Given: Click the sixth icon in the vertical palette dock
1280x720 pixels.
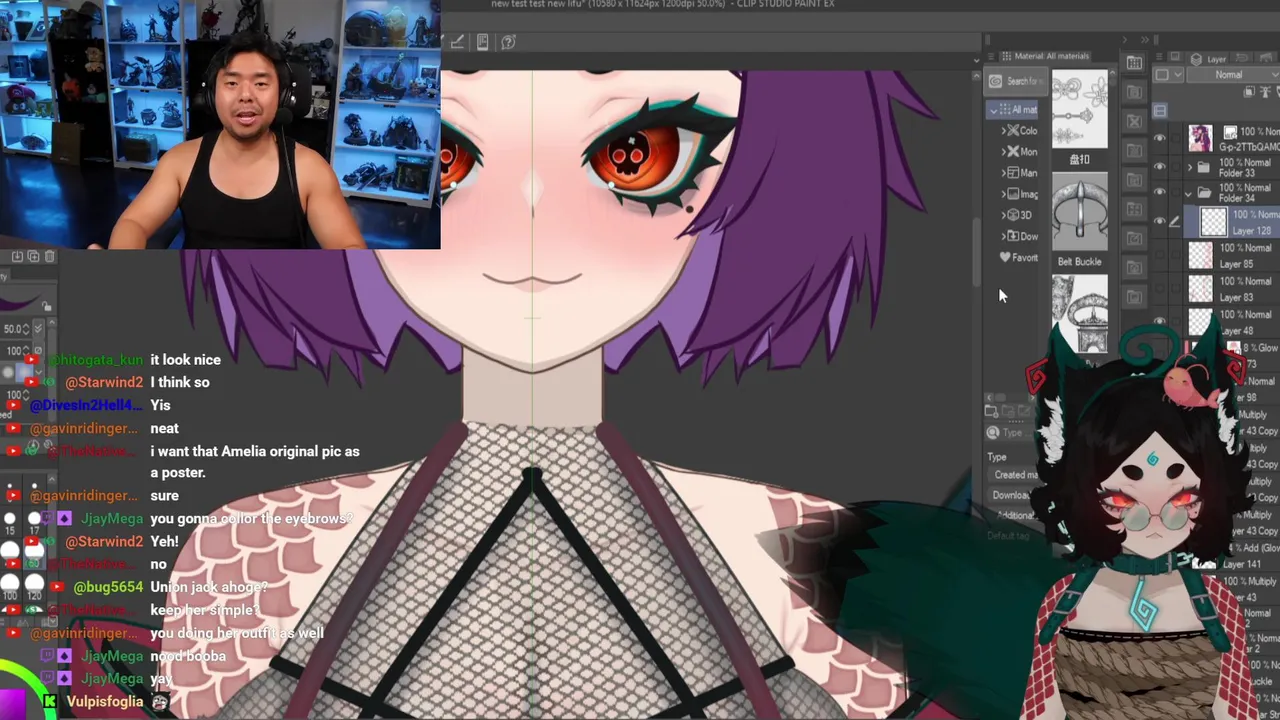Looking at the screenshot, I should [1134, 210].
